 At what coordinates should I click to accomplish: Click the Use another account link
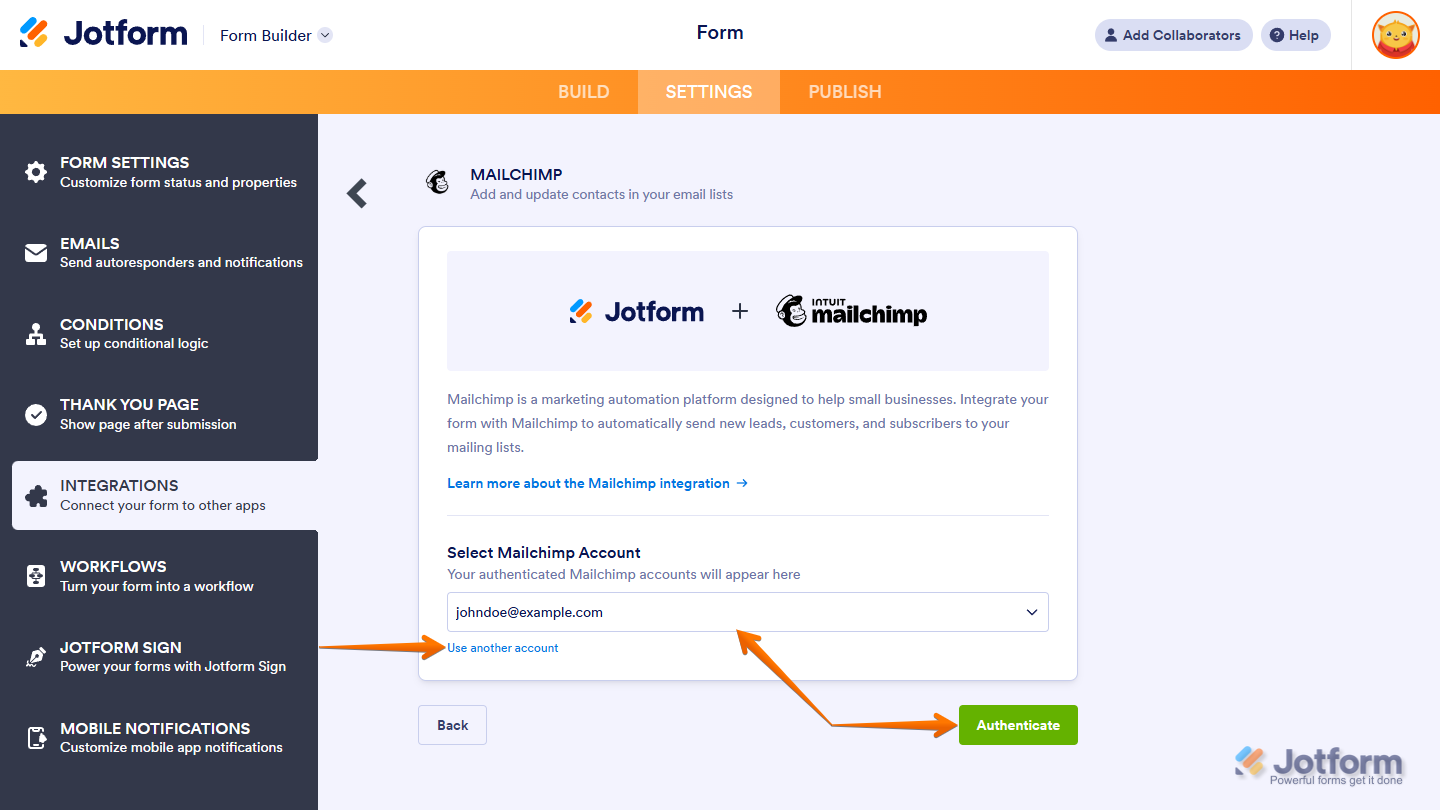point(503,647)
